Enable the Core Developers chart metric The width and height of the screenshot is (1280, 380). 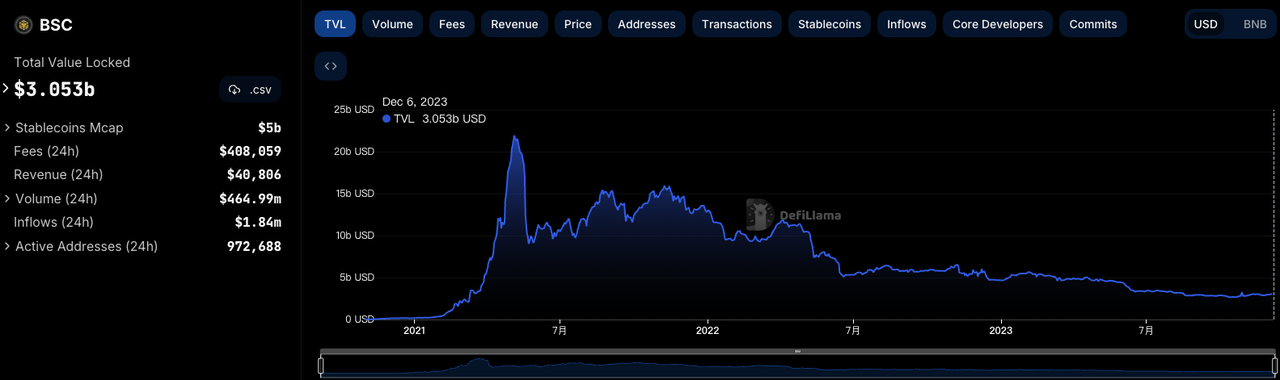(997, 24)
